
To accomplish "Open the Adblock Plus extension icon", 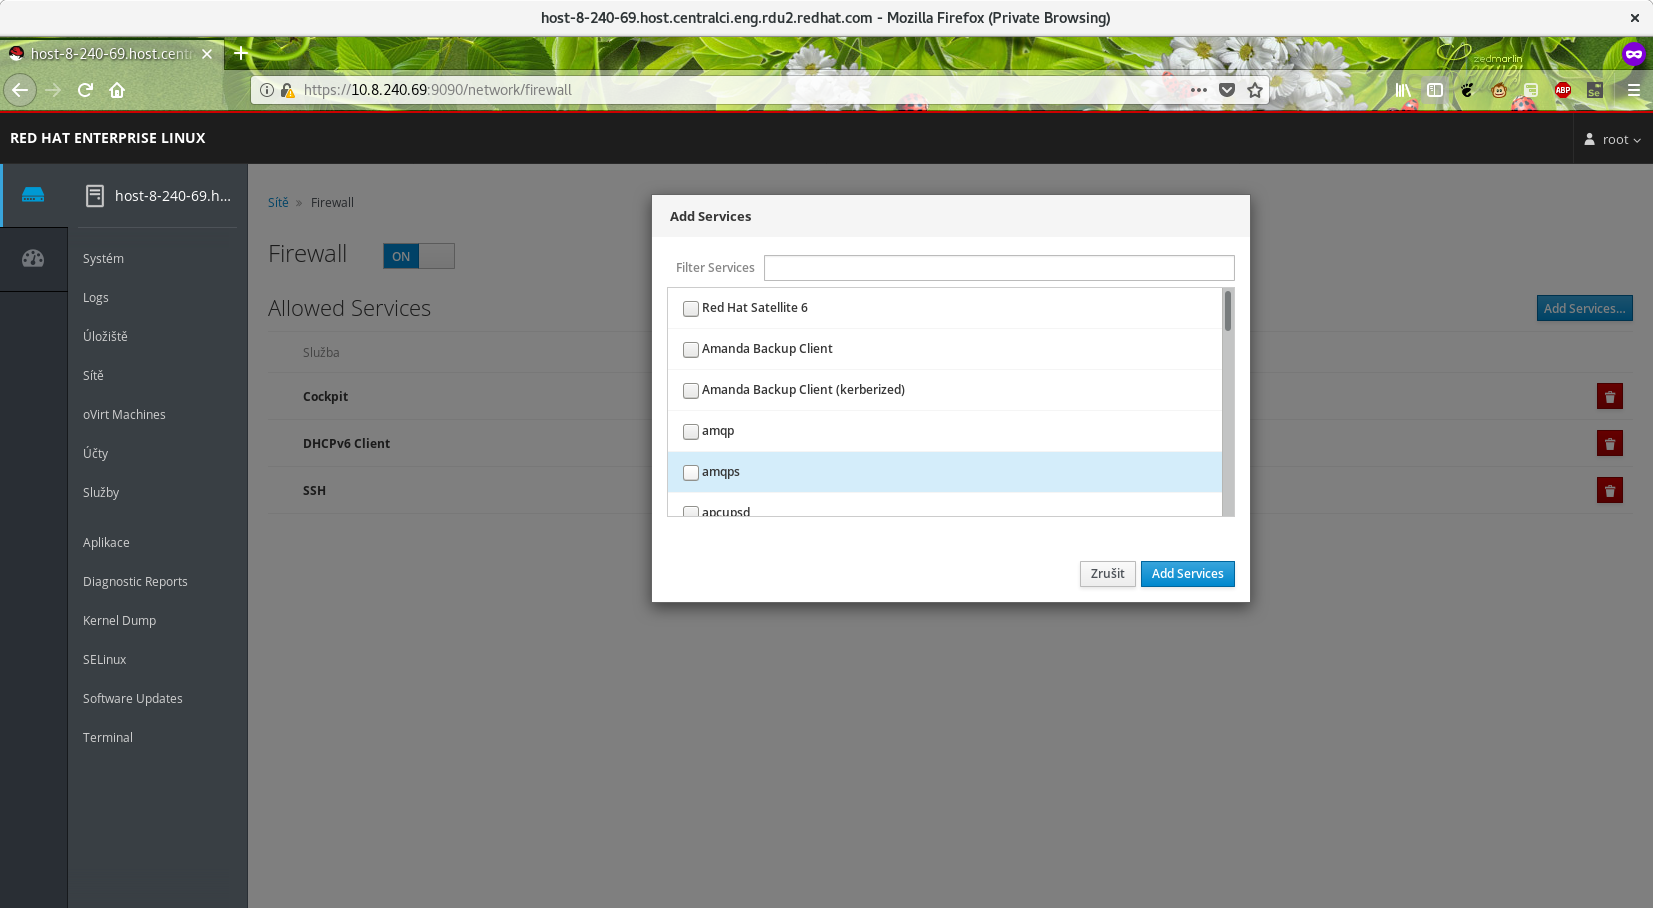I will [1563, 90].
